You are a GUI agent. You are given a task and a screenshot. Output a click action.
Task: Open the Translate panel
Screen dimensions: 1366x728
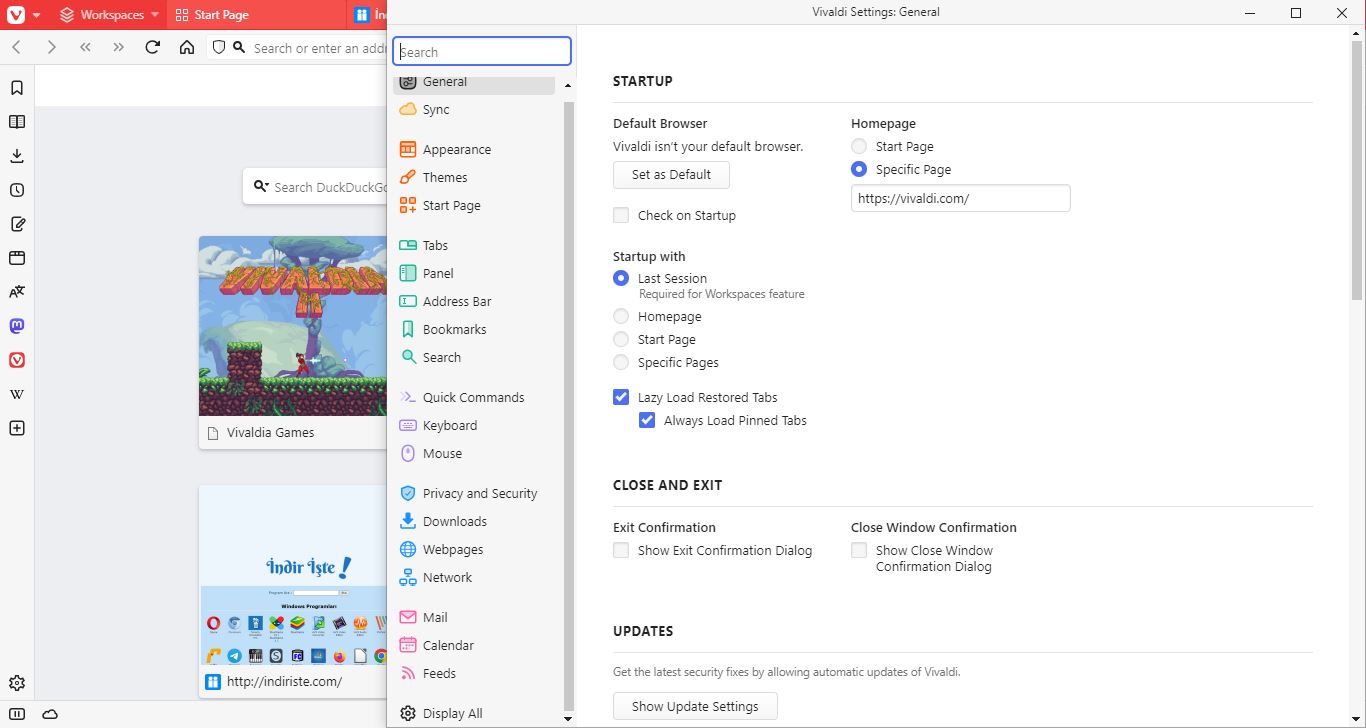click(x=17, y=292)
